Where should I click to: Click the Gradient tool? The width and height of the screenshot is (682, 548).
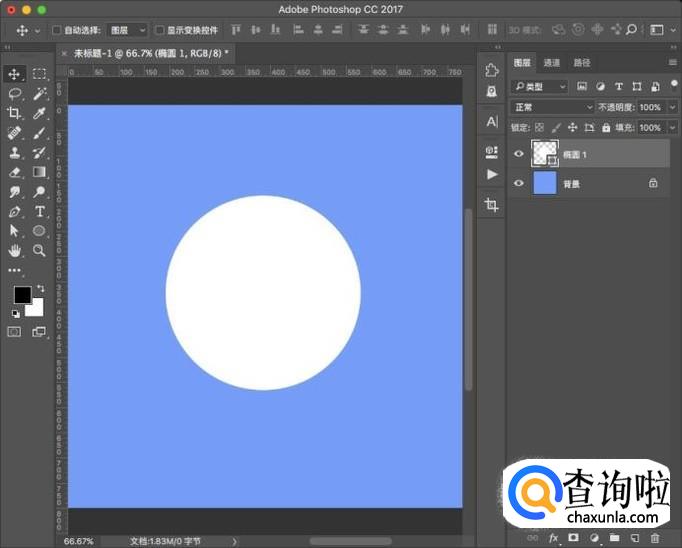click(40, 172)
